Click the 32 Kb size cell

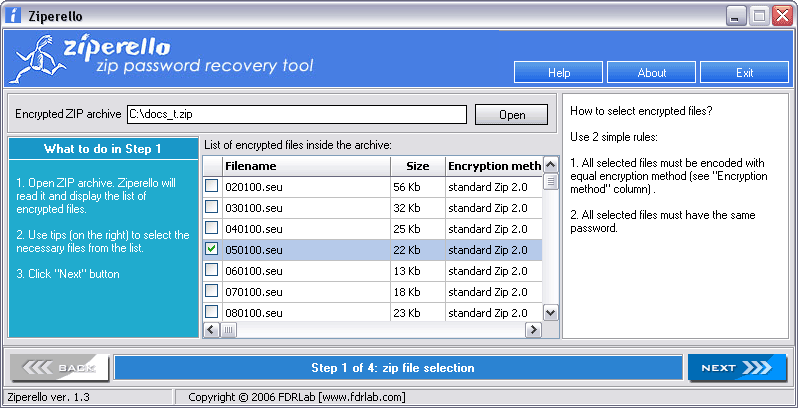tap(418, 208)
